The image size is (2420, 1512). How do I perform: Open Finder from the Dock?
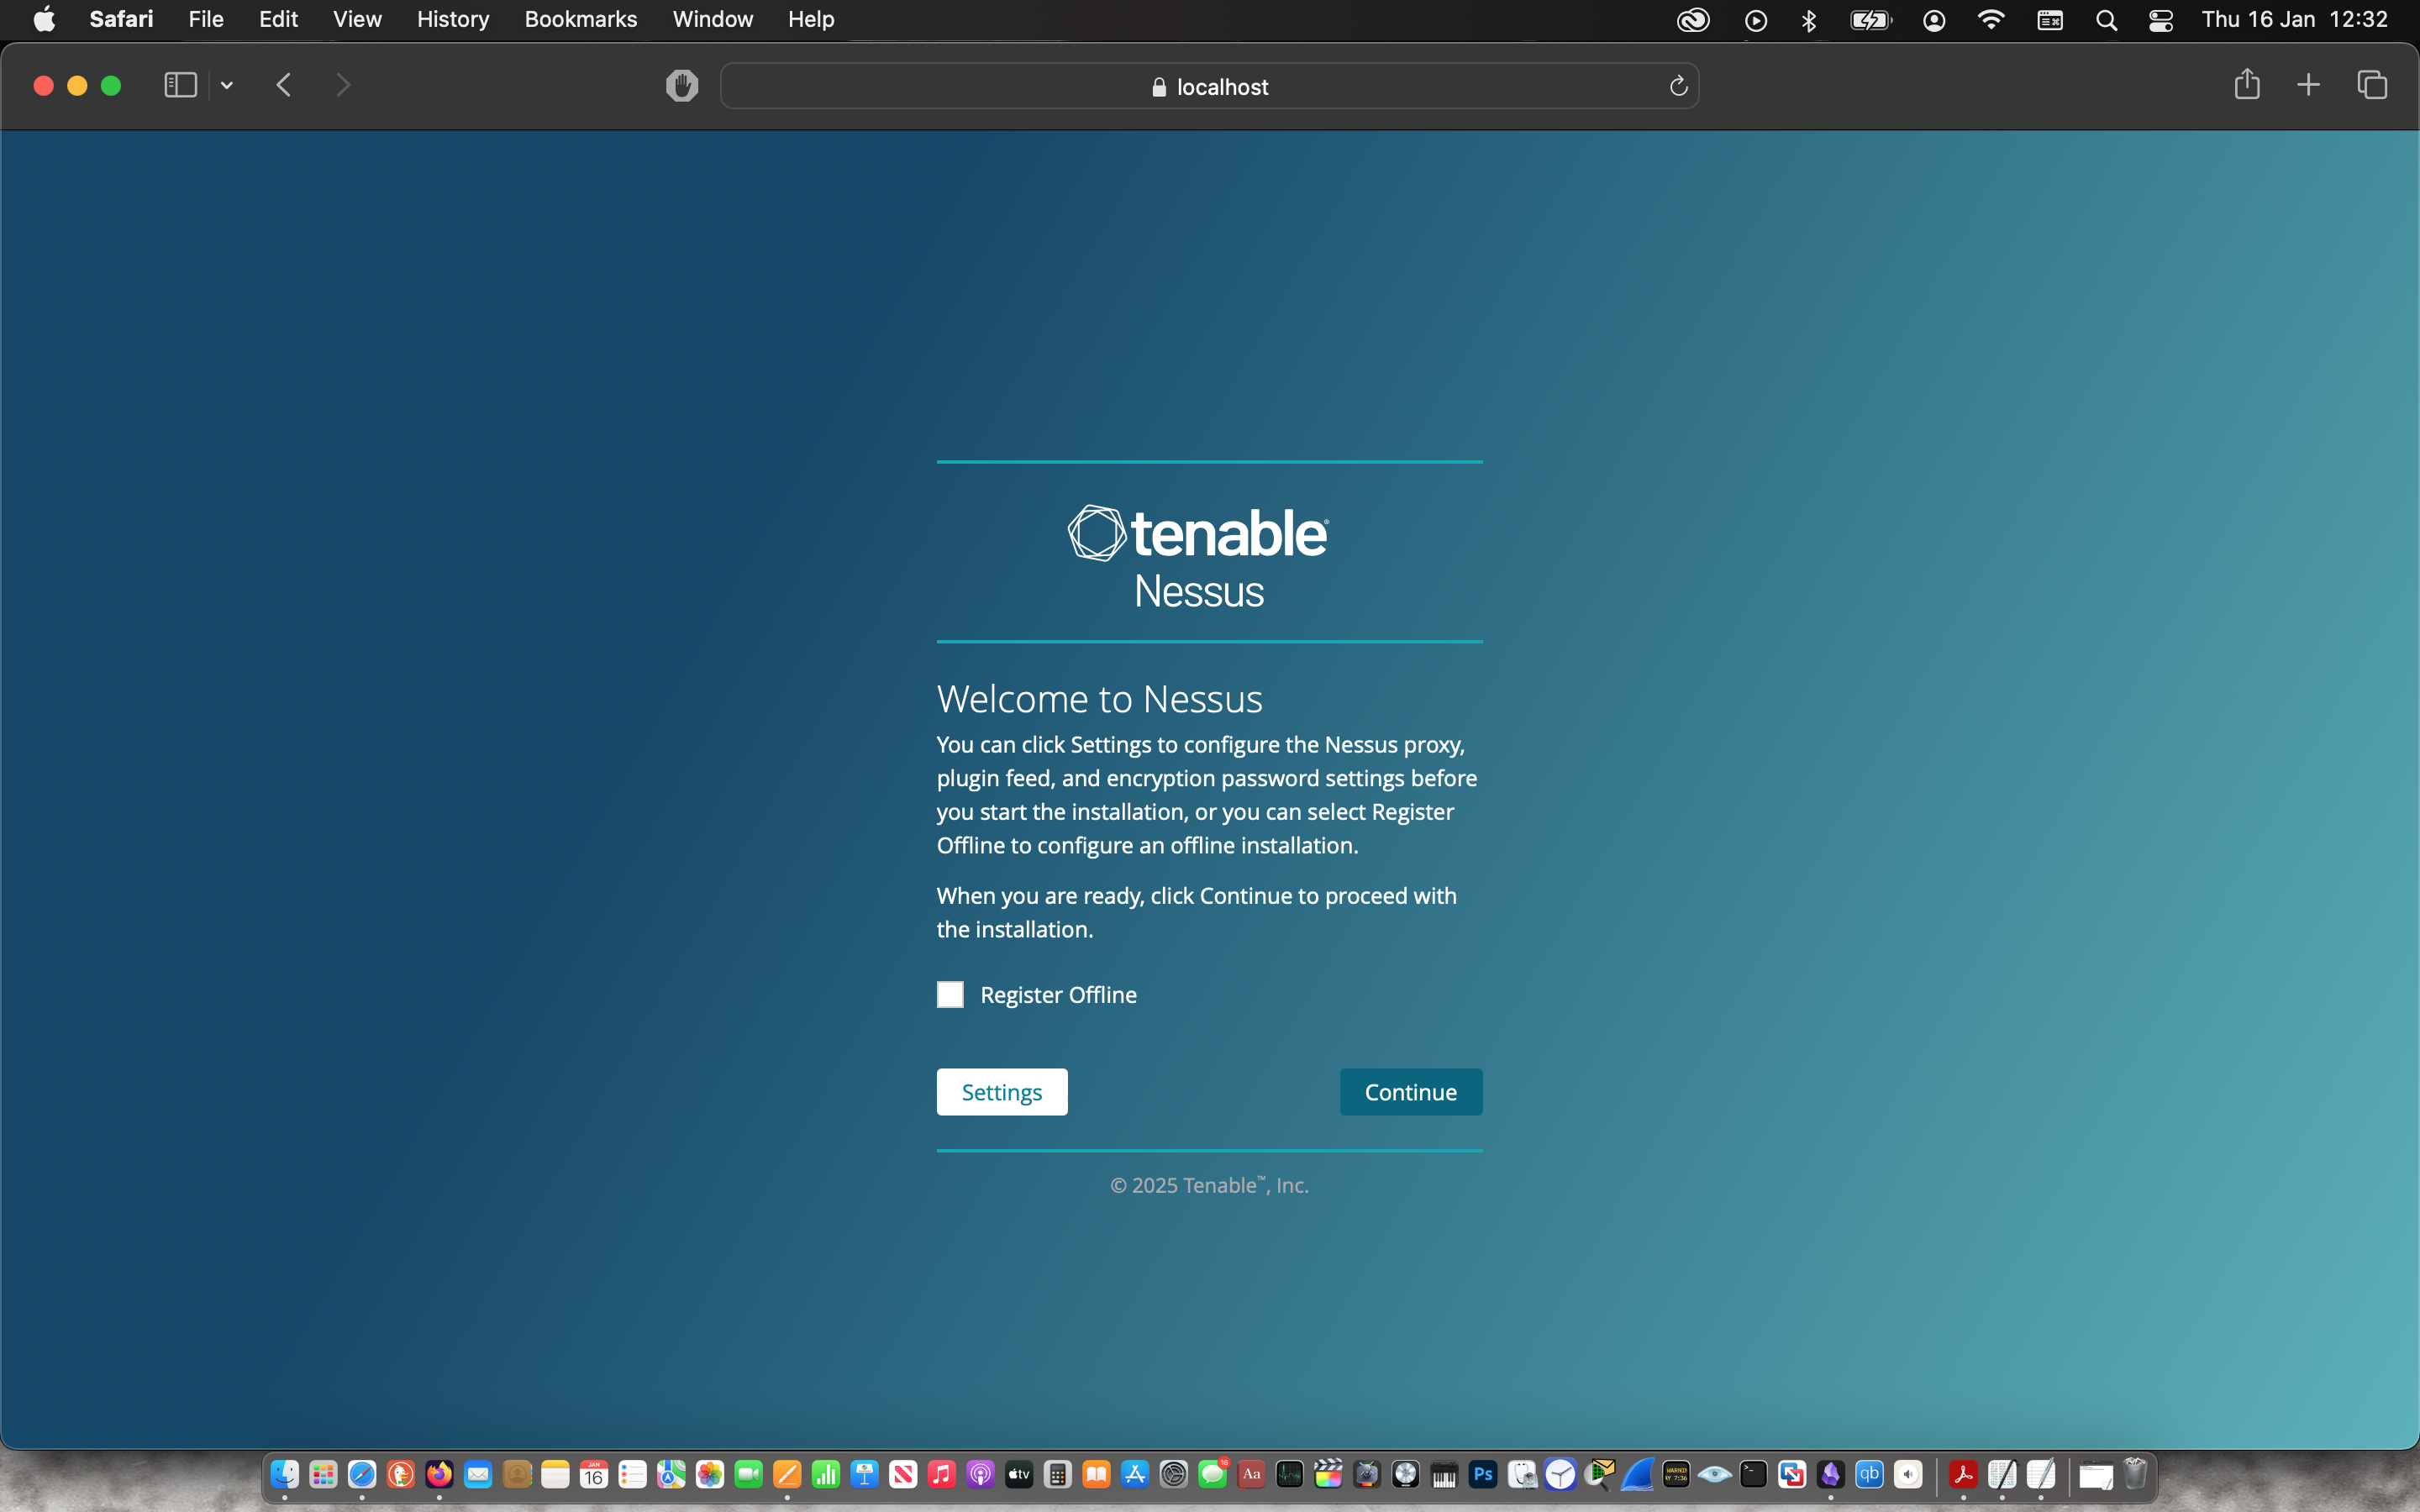(x=285, y=1474)
